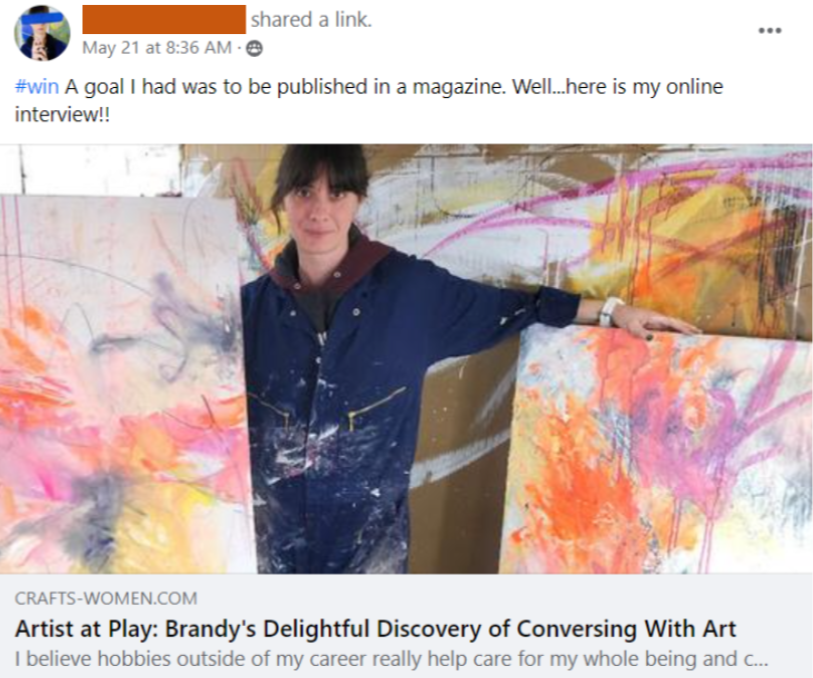Click the maroon hood on her collar

332,264
